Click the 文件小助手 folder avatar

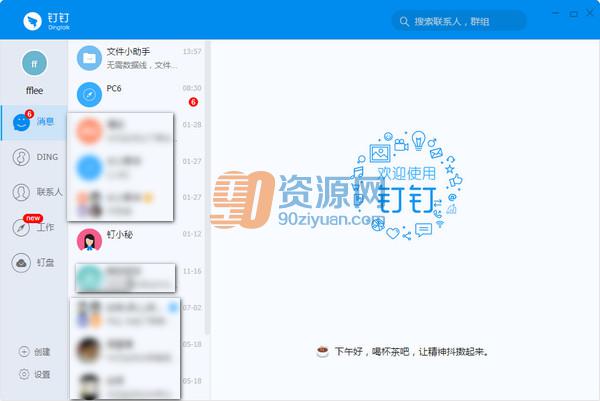coord(89,58)
